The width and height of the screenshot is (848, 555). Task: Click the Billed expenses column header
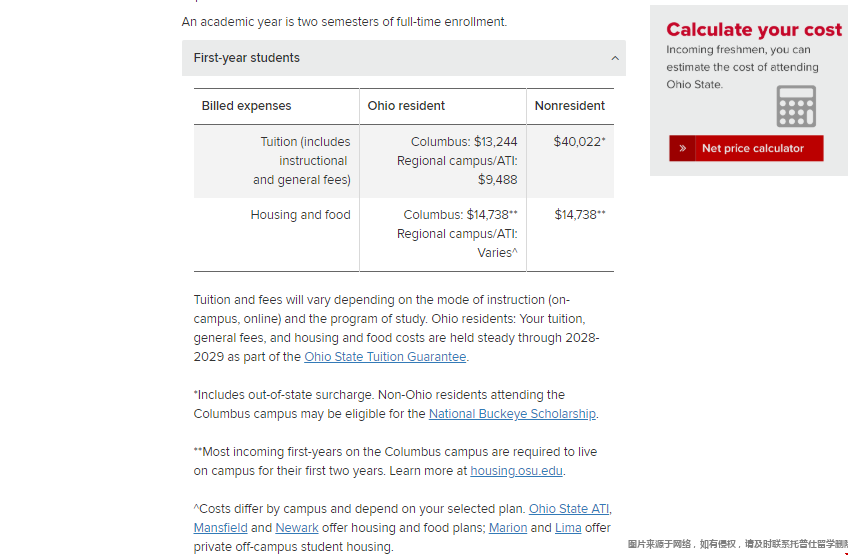click(x=247, y=106)
